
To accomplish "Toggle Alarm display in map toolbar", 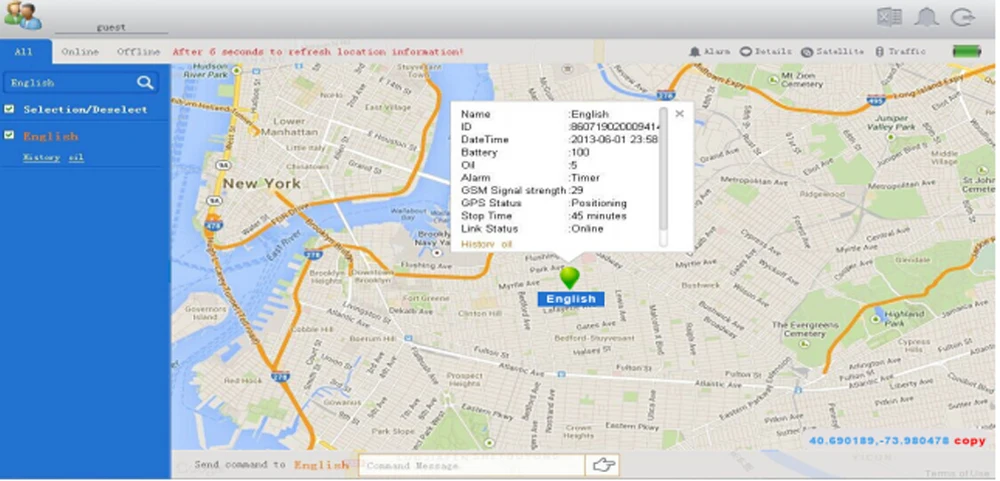I will 710,52.
